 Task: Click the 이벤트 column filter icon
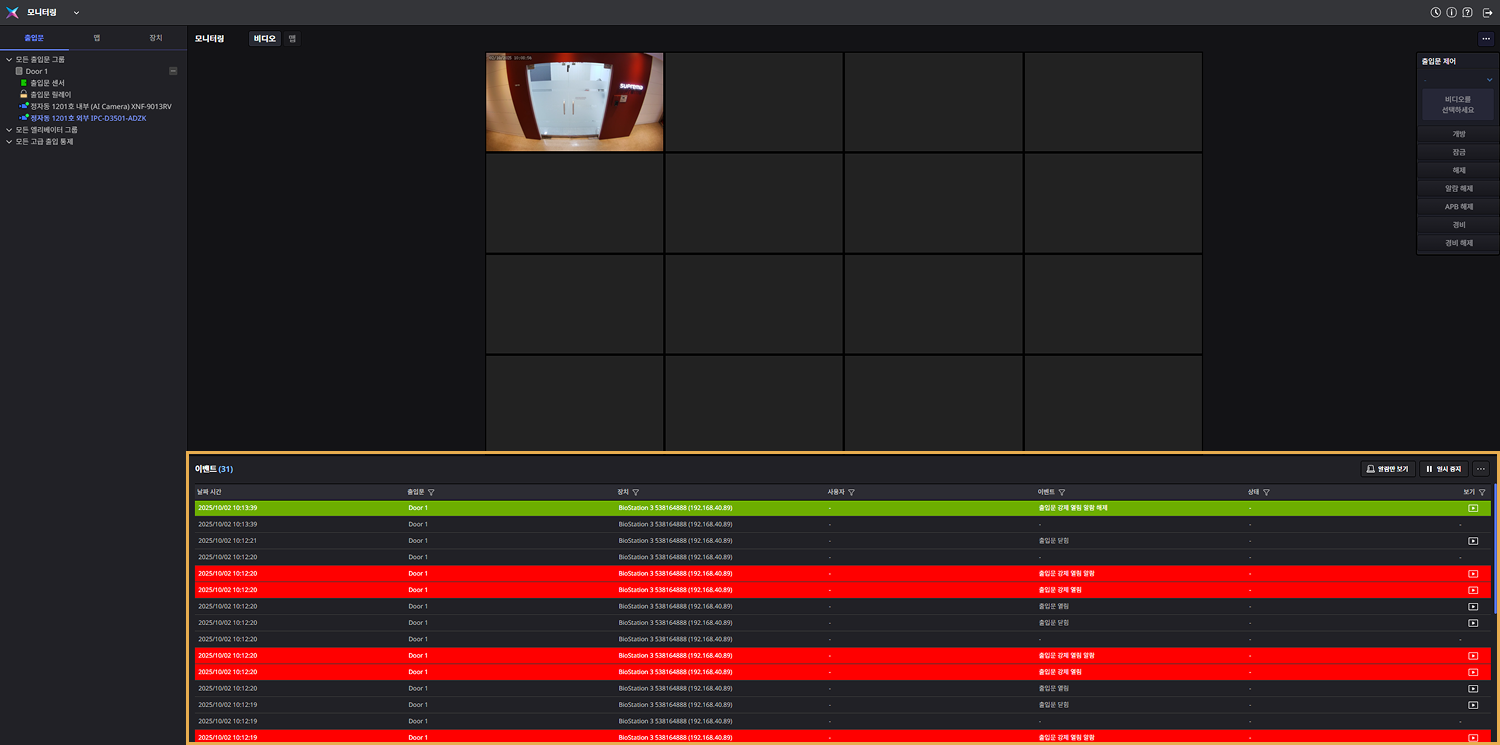click(1061, 492)
